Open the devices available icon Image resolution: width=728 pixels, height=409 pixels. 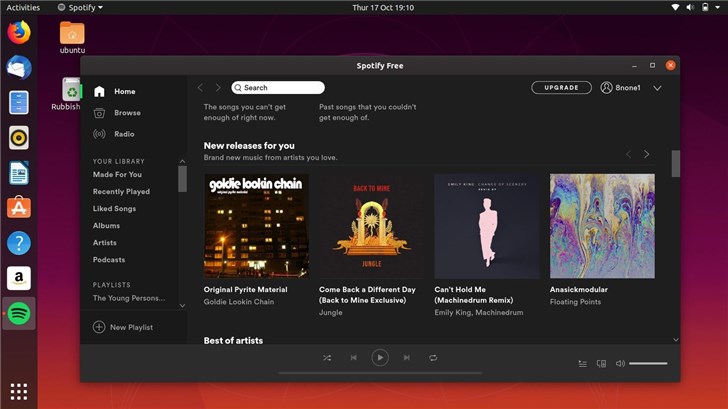tap(601, 364)
